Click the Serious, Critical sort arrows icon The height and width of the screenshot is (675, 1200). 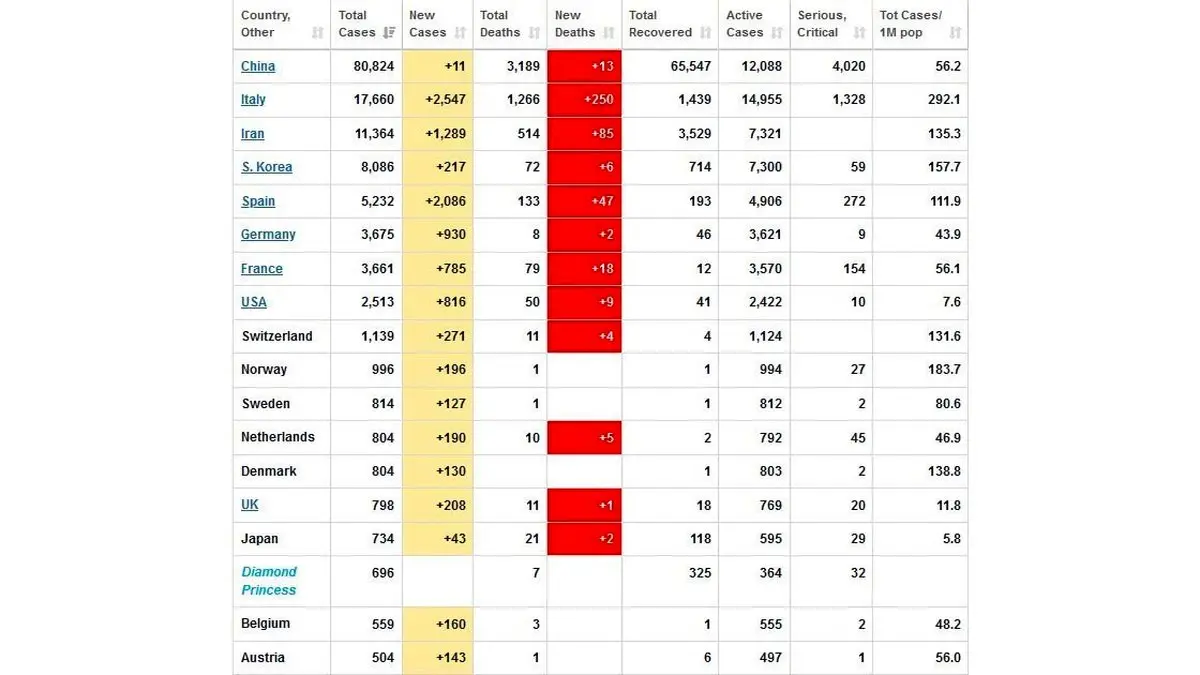coord(859,33)
